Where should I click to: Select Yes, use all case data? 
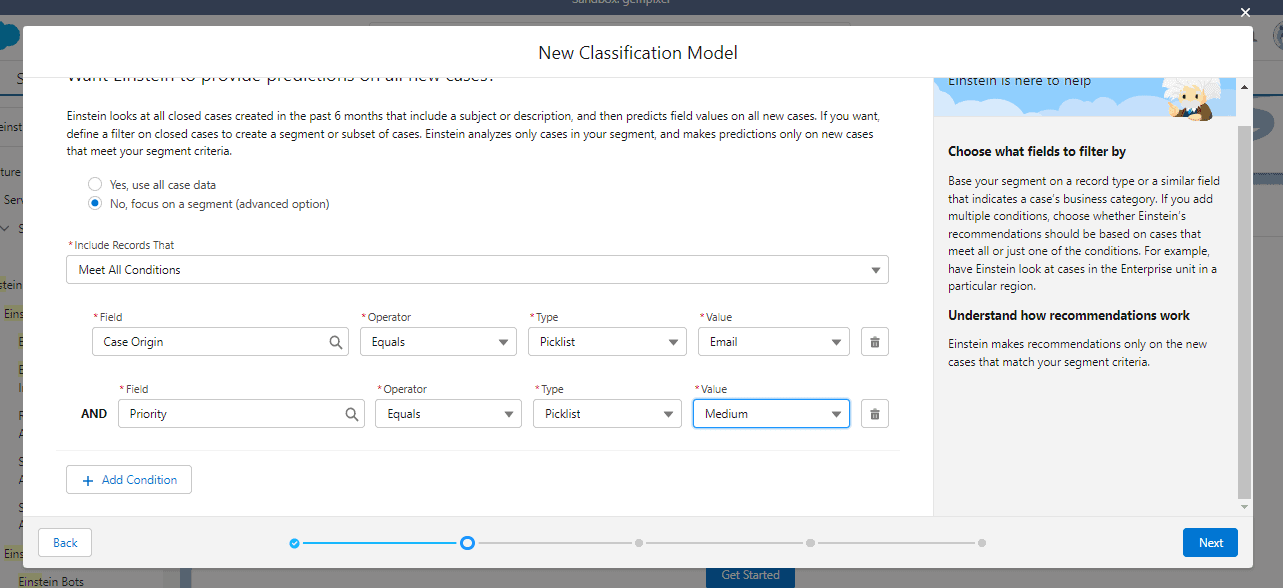click(x=95, y=183)
